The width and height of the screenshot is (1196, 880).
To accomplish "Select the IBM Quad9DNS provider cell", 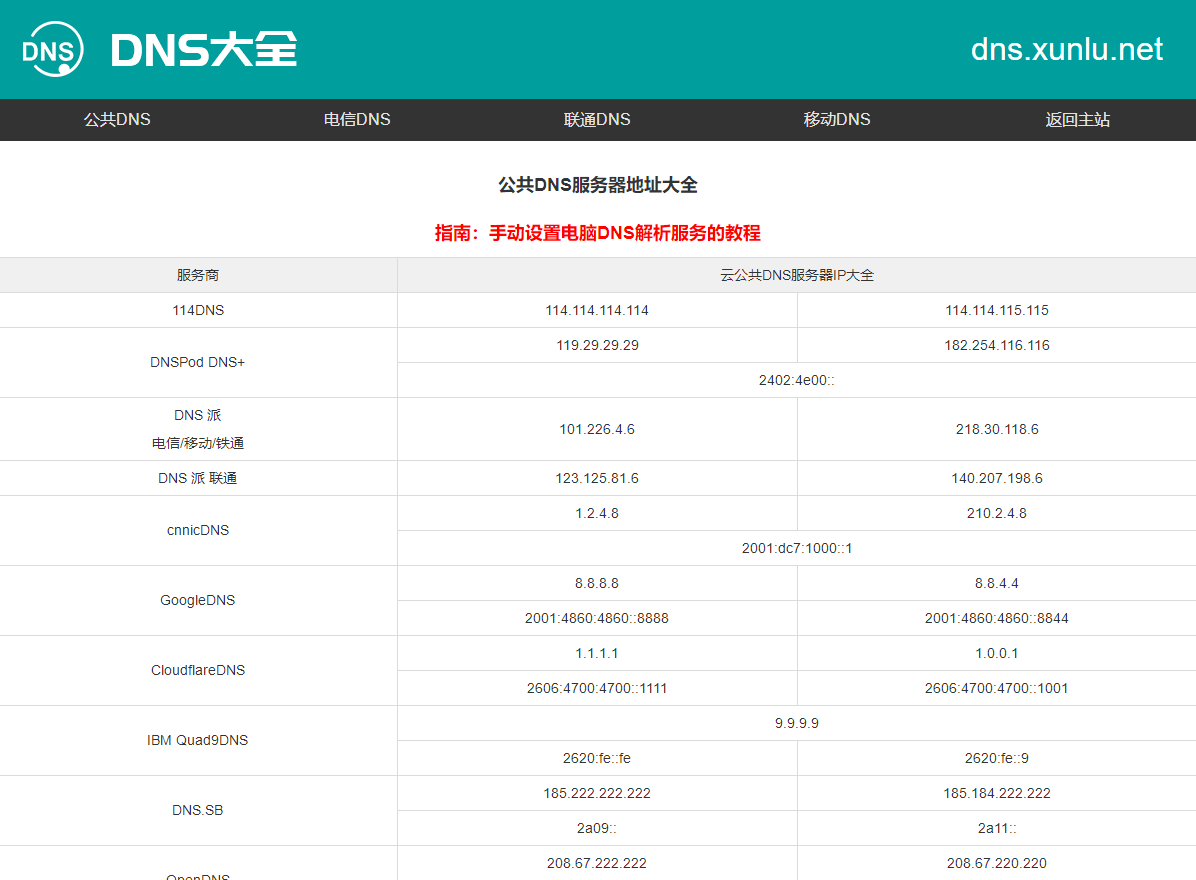I will point(198,740).
